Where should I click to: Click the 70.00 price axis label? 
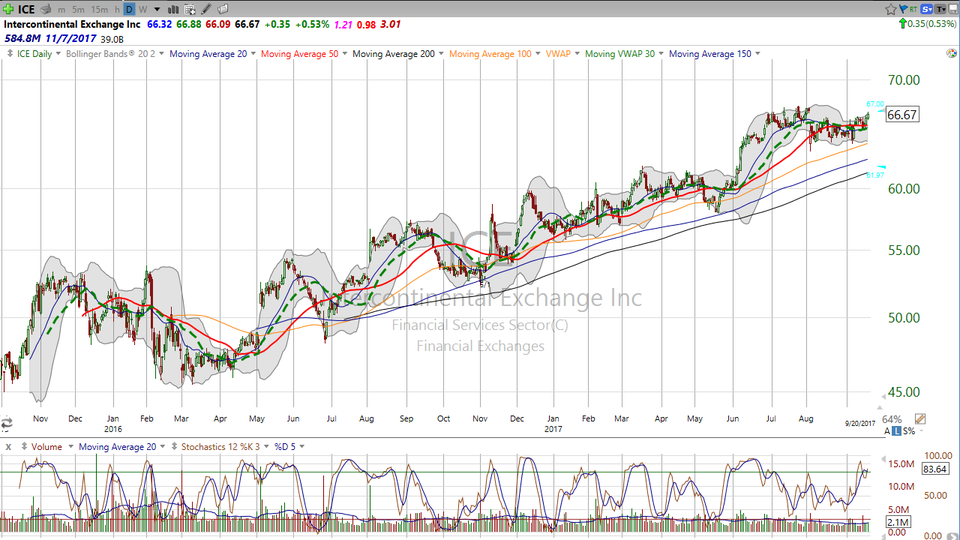pyautogui.click(x=904, y=80)
